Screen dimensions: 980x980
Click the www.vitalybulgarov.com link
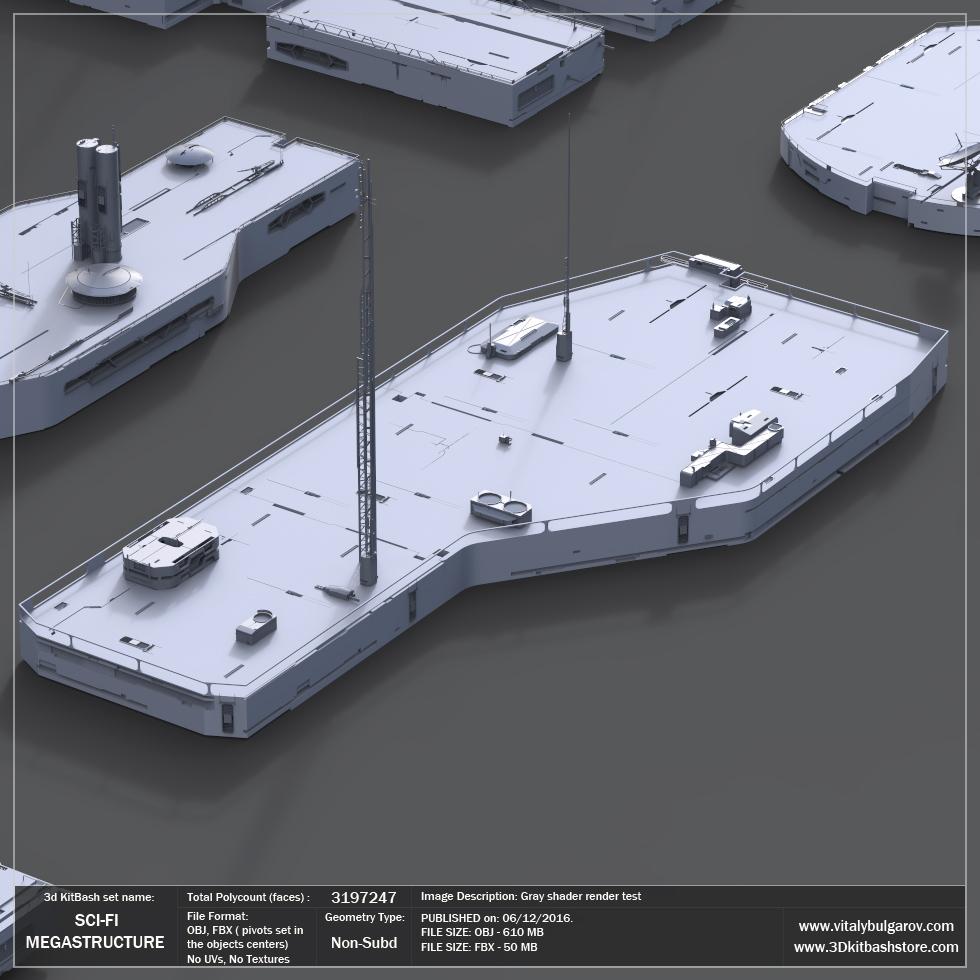876,926
